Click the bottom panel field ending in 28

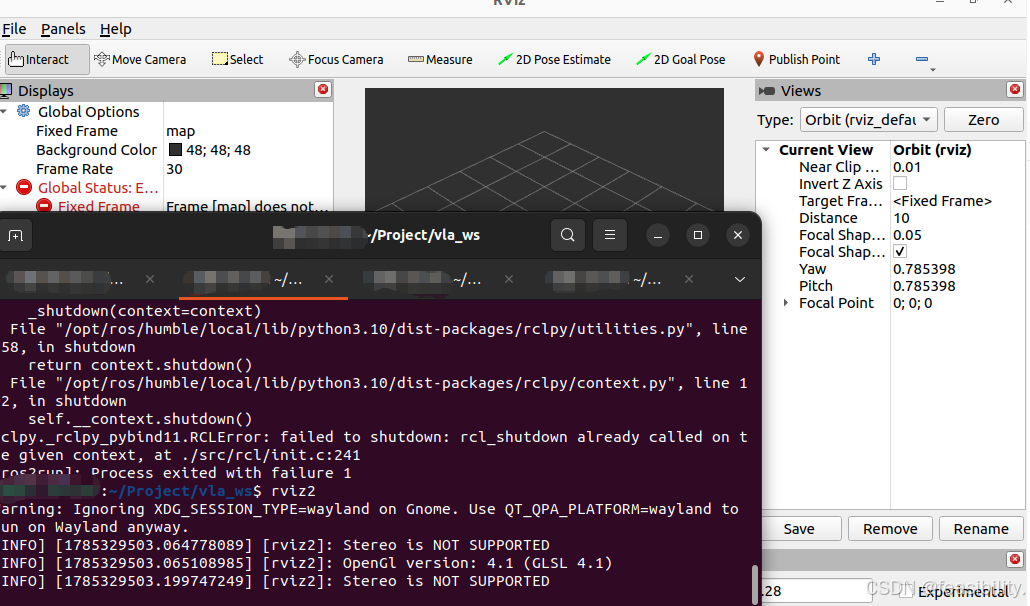click(x=817, y=591)
